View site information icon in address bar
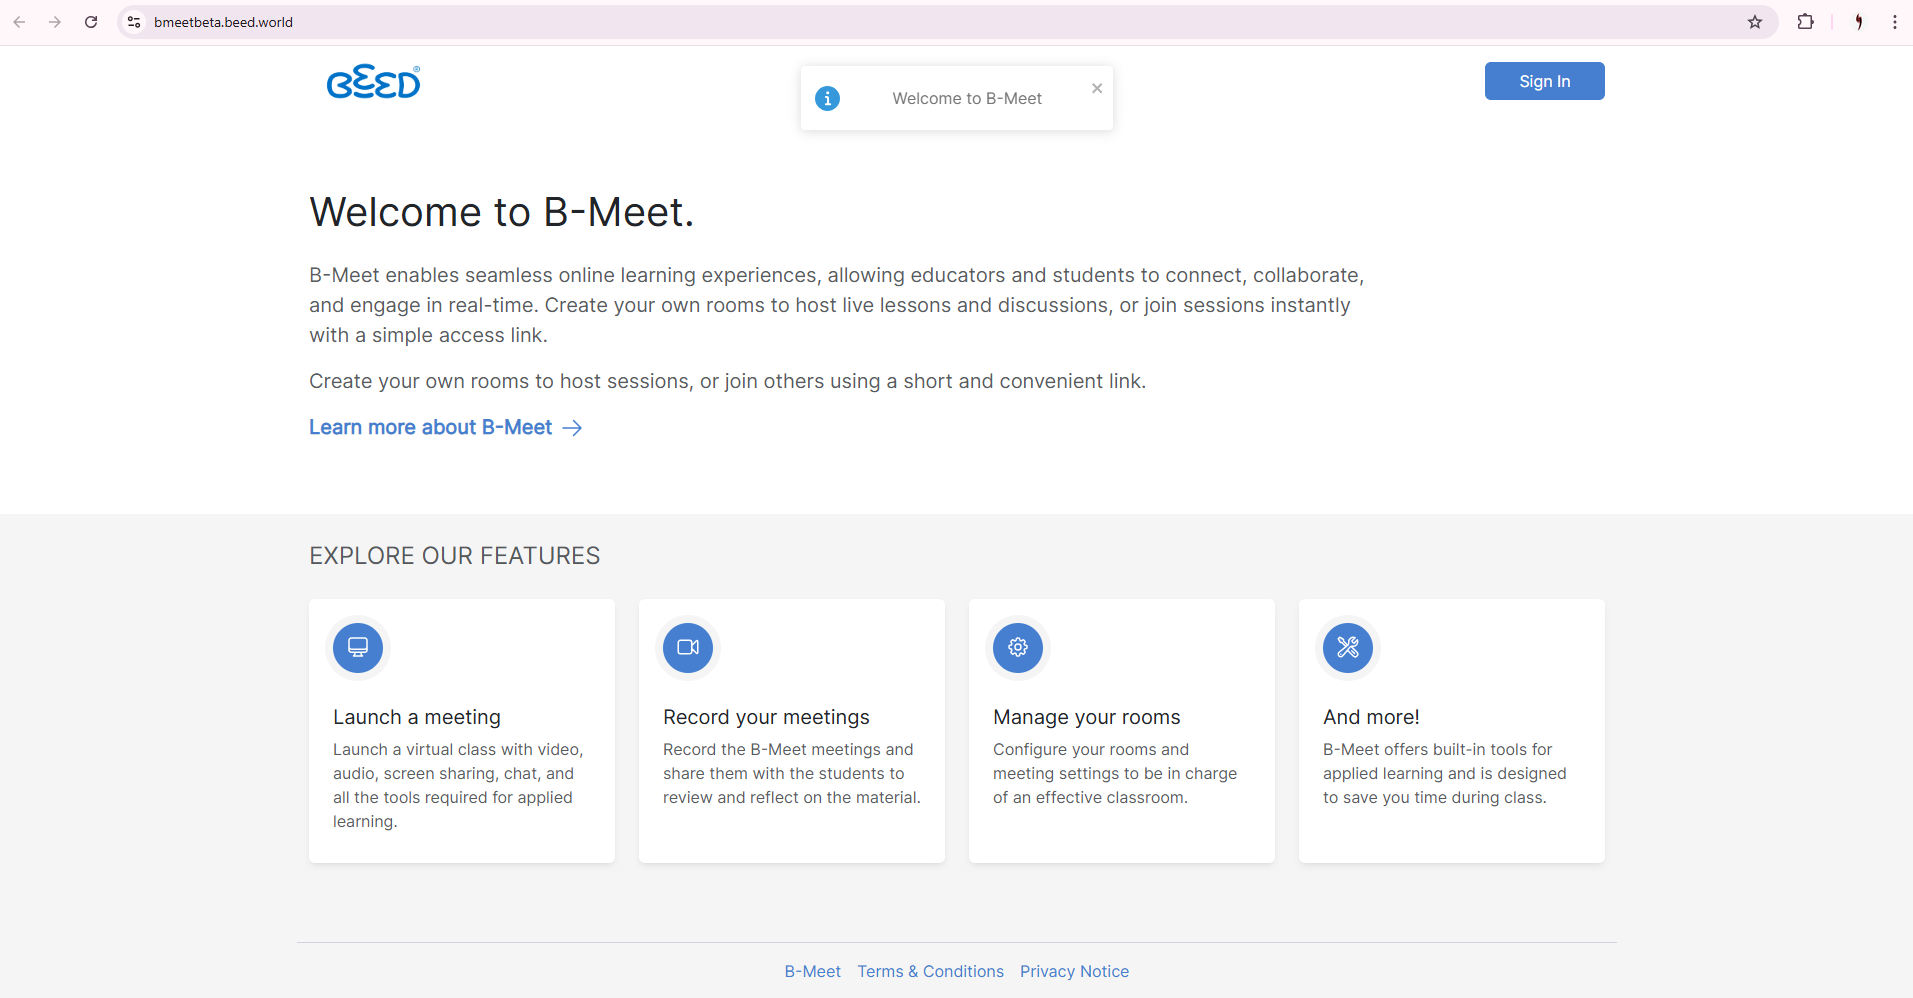Image resolution: width=1913 pixels, height=998 pixels. 134,22
